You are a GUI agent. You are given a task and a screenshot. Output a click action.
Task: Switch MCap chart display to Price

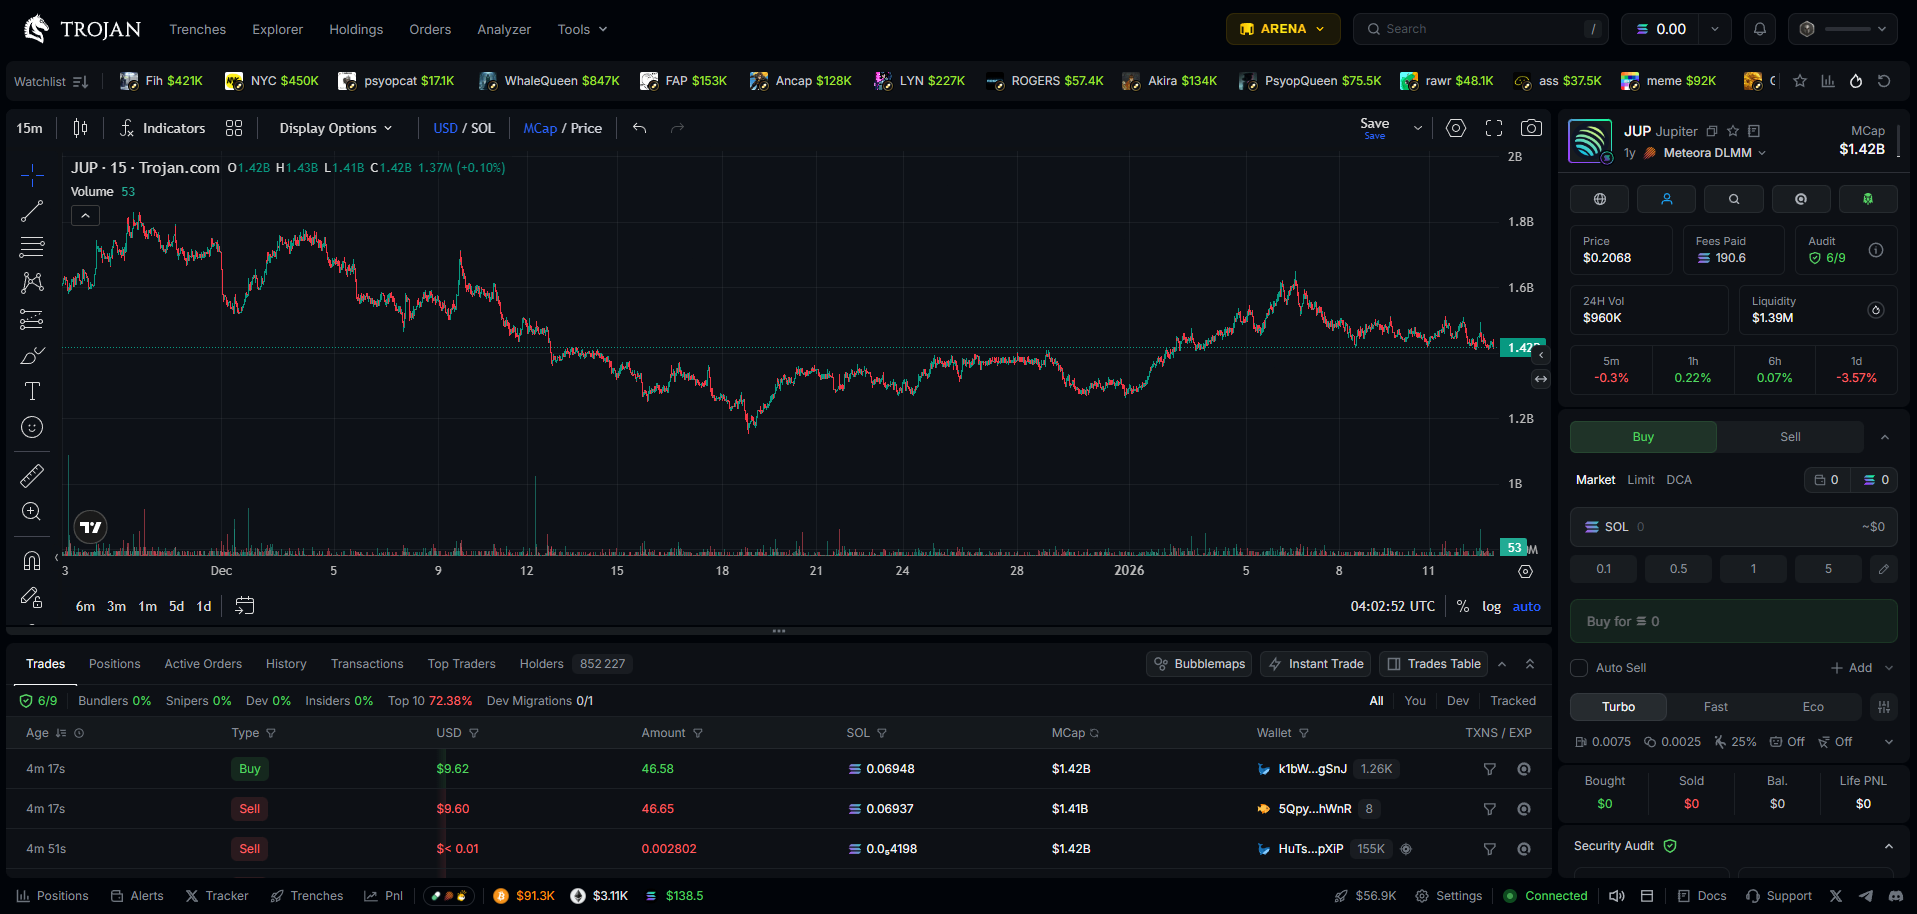(586, 128)
